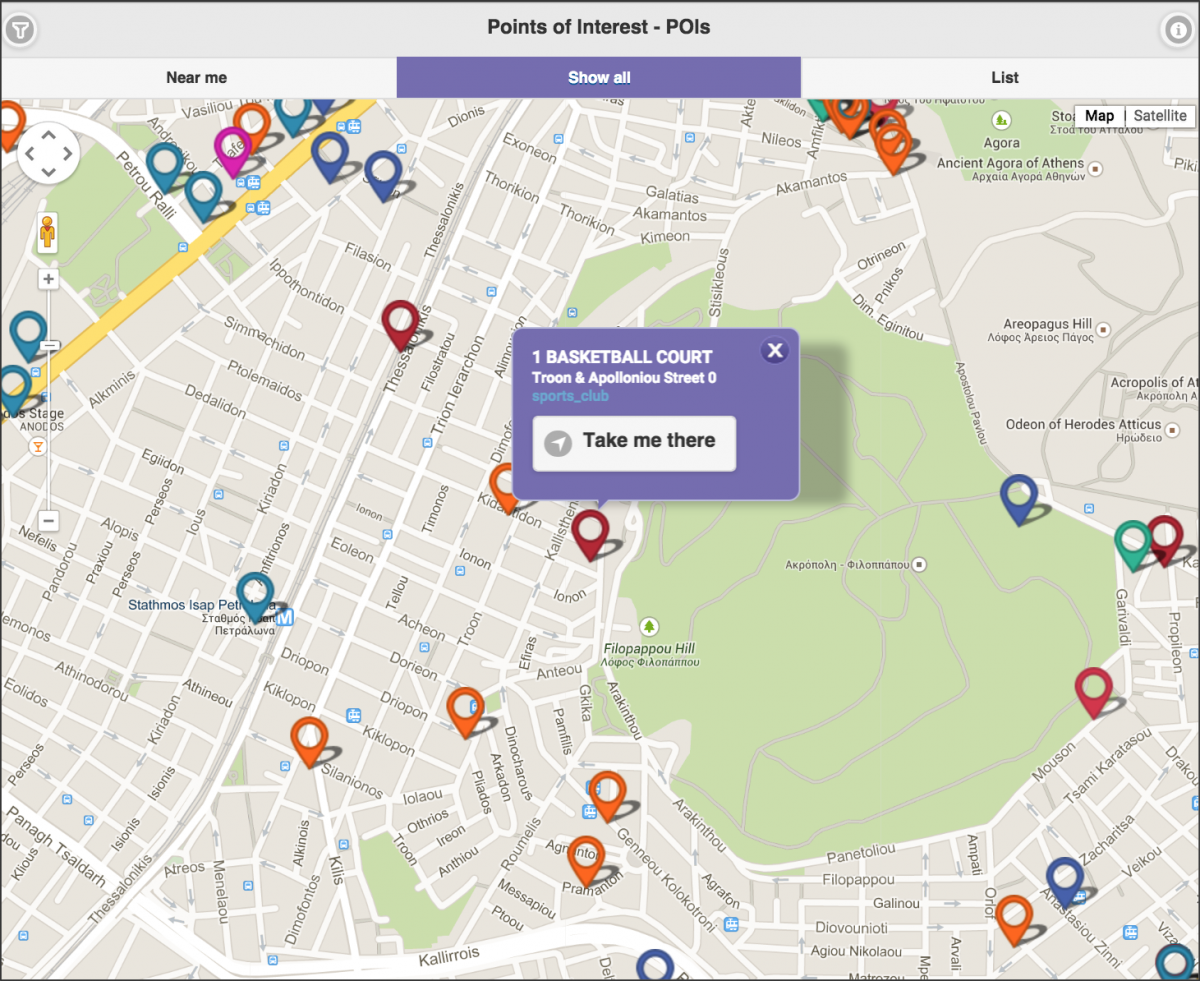Select the dark red pin on Thessalonikis street
1200x981 pixels.
click(400, 324)
